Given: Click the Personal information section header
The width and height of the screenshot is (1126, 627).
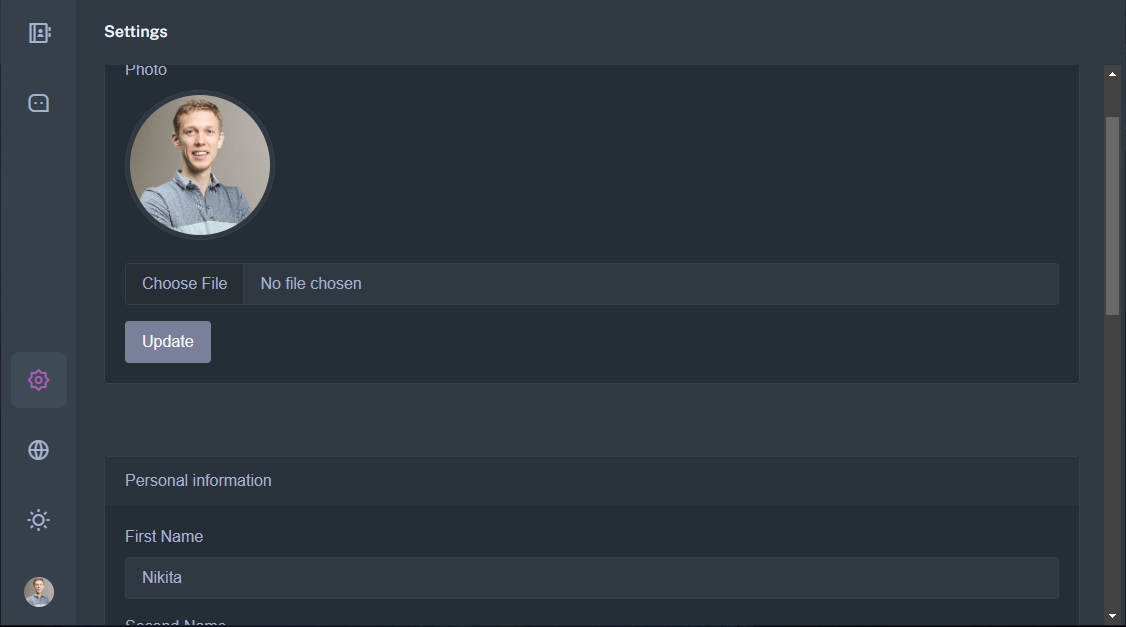Looking at the screenshot, I should click(198, 481).
